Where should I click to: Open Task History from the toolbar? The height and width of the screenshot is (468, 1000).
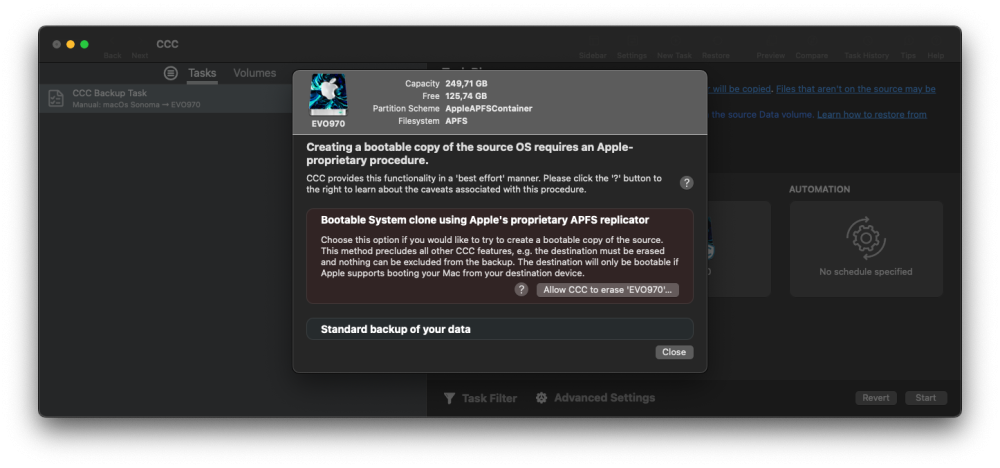(866, 55)
